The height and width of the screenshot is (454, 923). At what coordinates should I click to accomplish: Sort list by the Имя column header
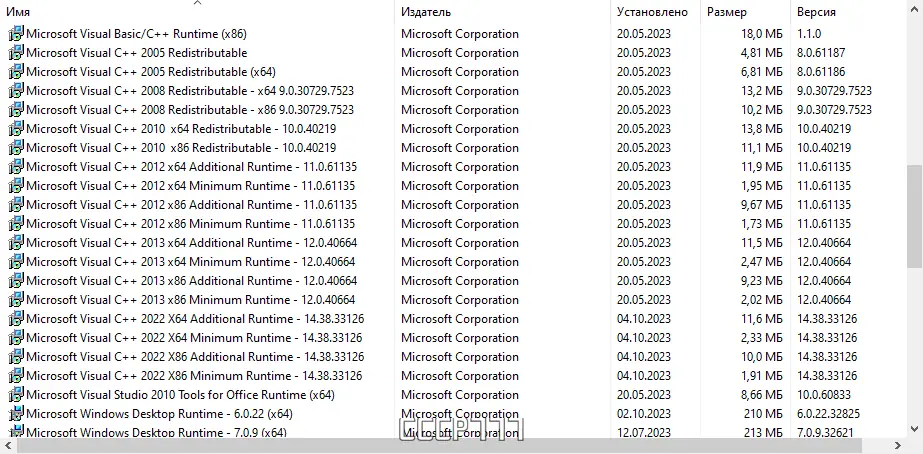[x=18, y=12]
